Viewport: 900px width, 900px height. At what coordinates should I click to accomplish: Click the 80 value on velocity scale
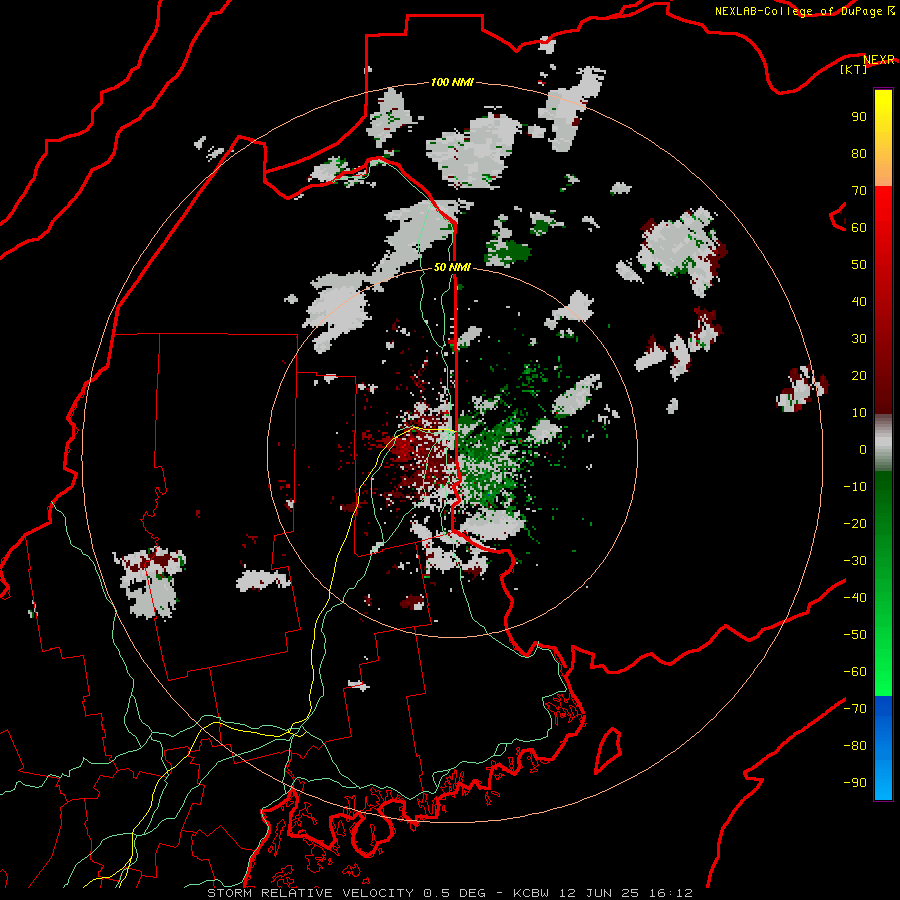click(x=859, y=153)
